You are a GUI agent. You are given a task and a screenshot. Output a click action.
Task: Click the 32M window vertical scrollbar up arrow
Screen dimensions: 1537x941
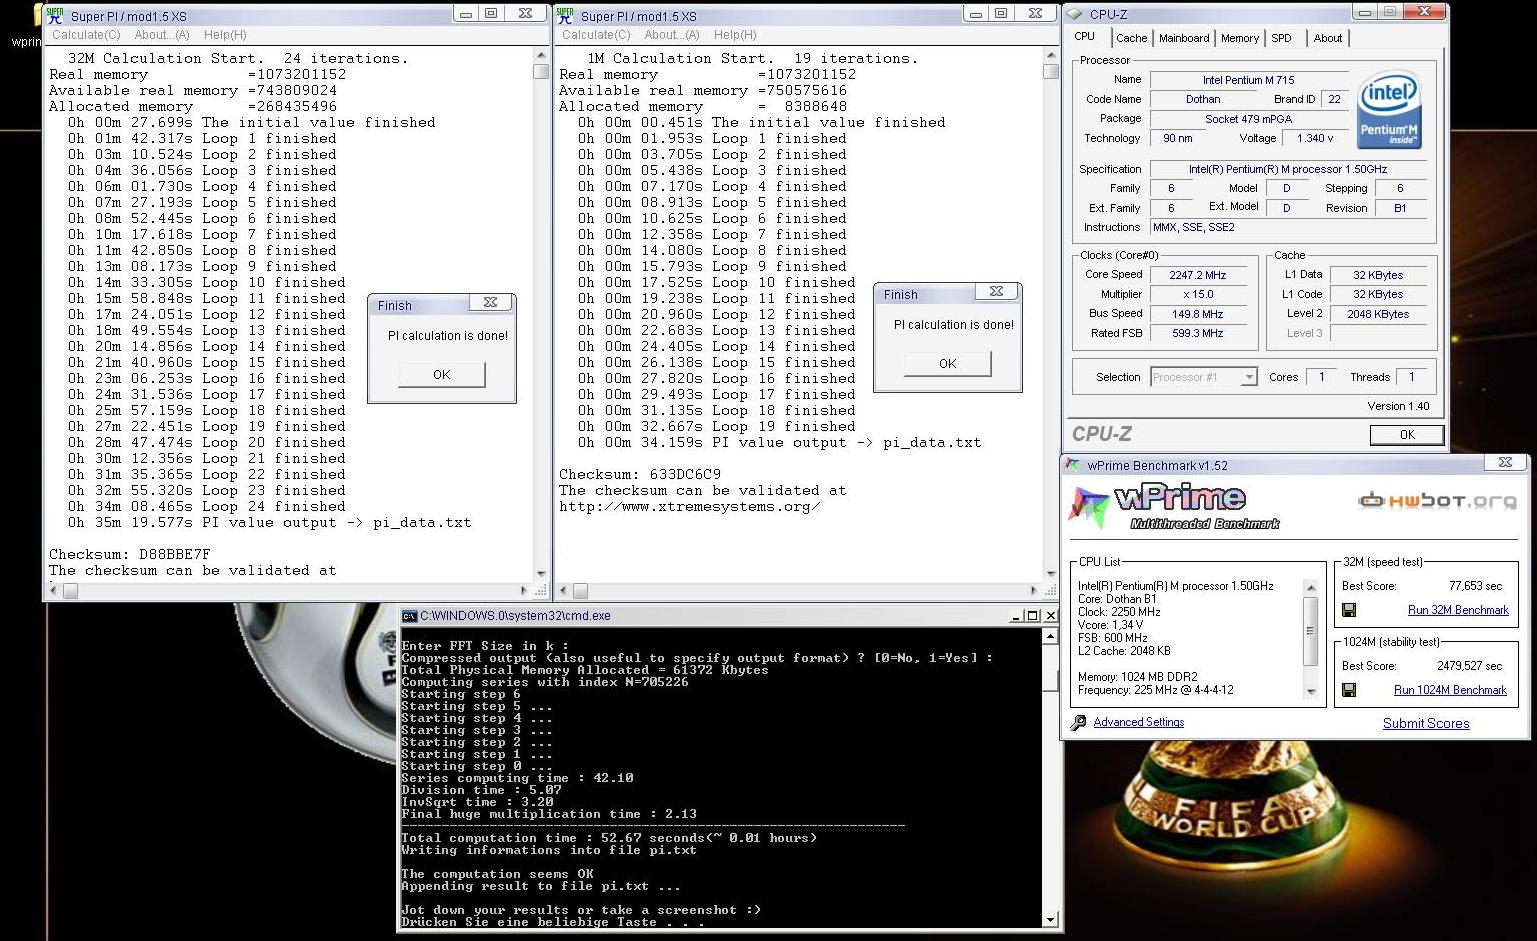tap(541, 56)
